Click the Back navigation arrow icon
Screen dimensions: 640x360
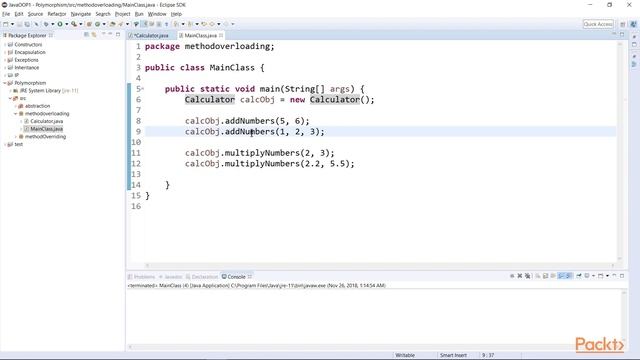coord(212,24)
